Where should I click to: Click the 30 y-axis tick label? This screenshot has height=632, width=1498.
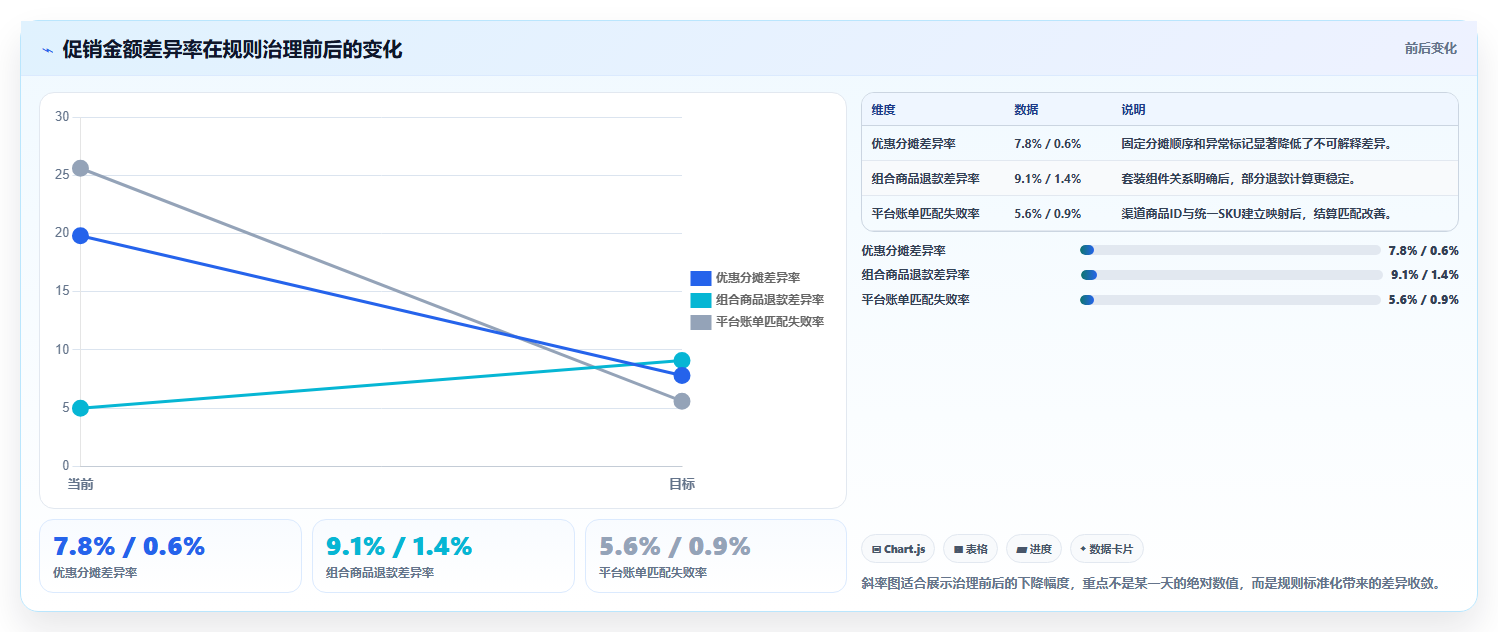[x=62, y=117]
